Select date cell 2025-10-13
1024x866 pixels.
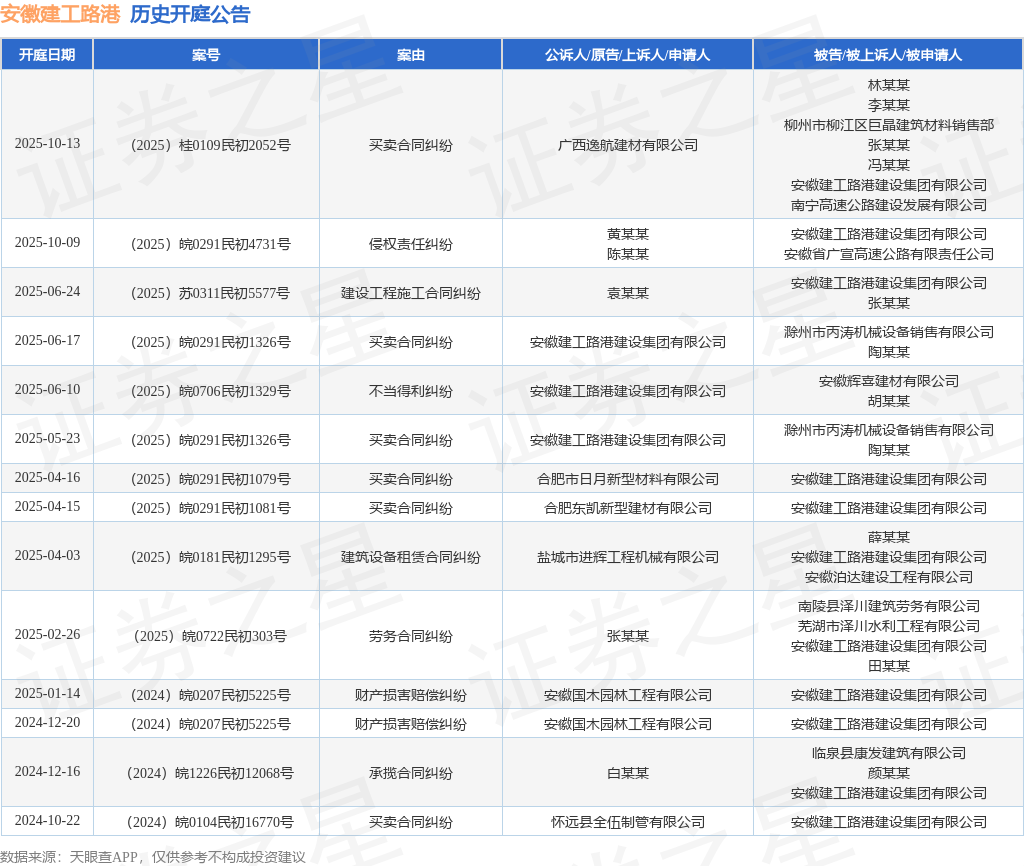pos(48,144)
